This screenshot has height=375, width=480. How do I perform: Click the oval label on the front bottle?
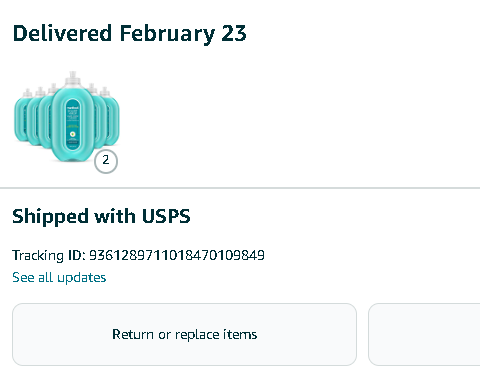pos(73,123)
